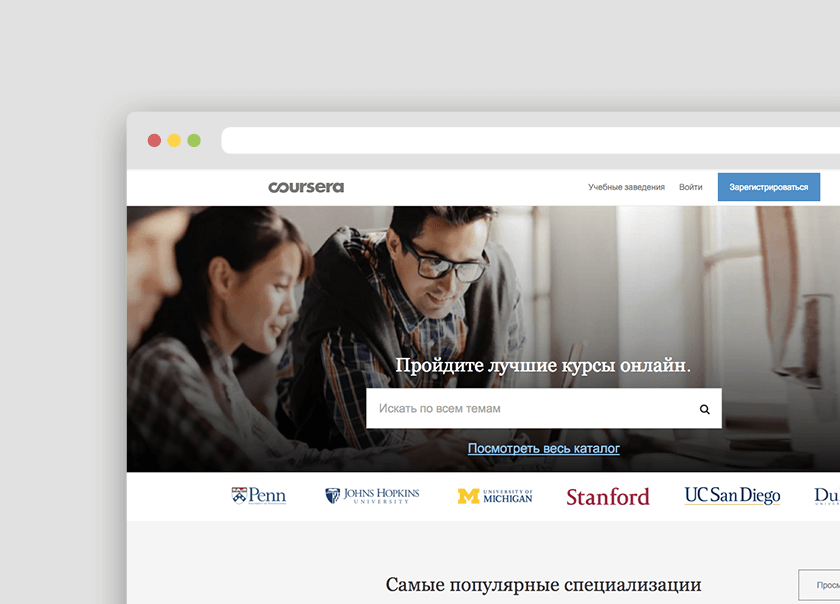Select the Самые популярные специализации heading

[543, 585]
